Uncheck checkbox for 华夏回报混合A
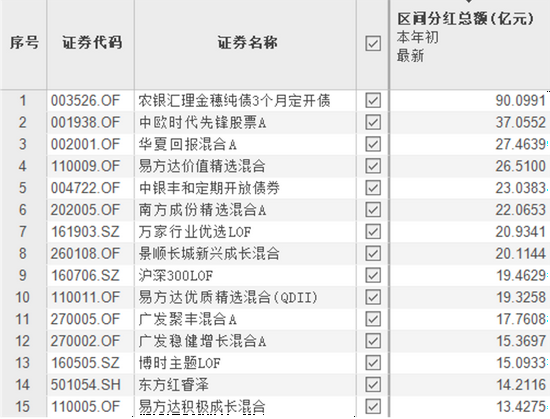This screenshot has height=419, width=550. (373, 144)
